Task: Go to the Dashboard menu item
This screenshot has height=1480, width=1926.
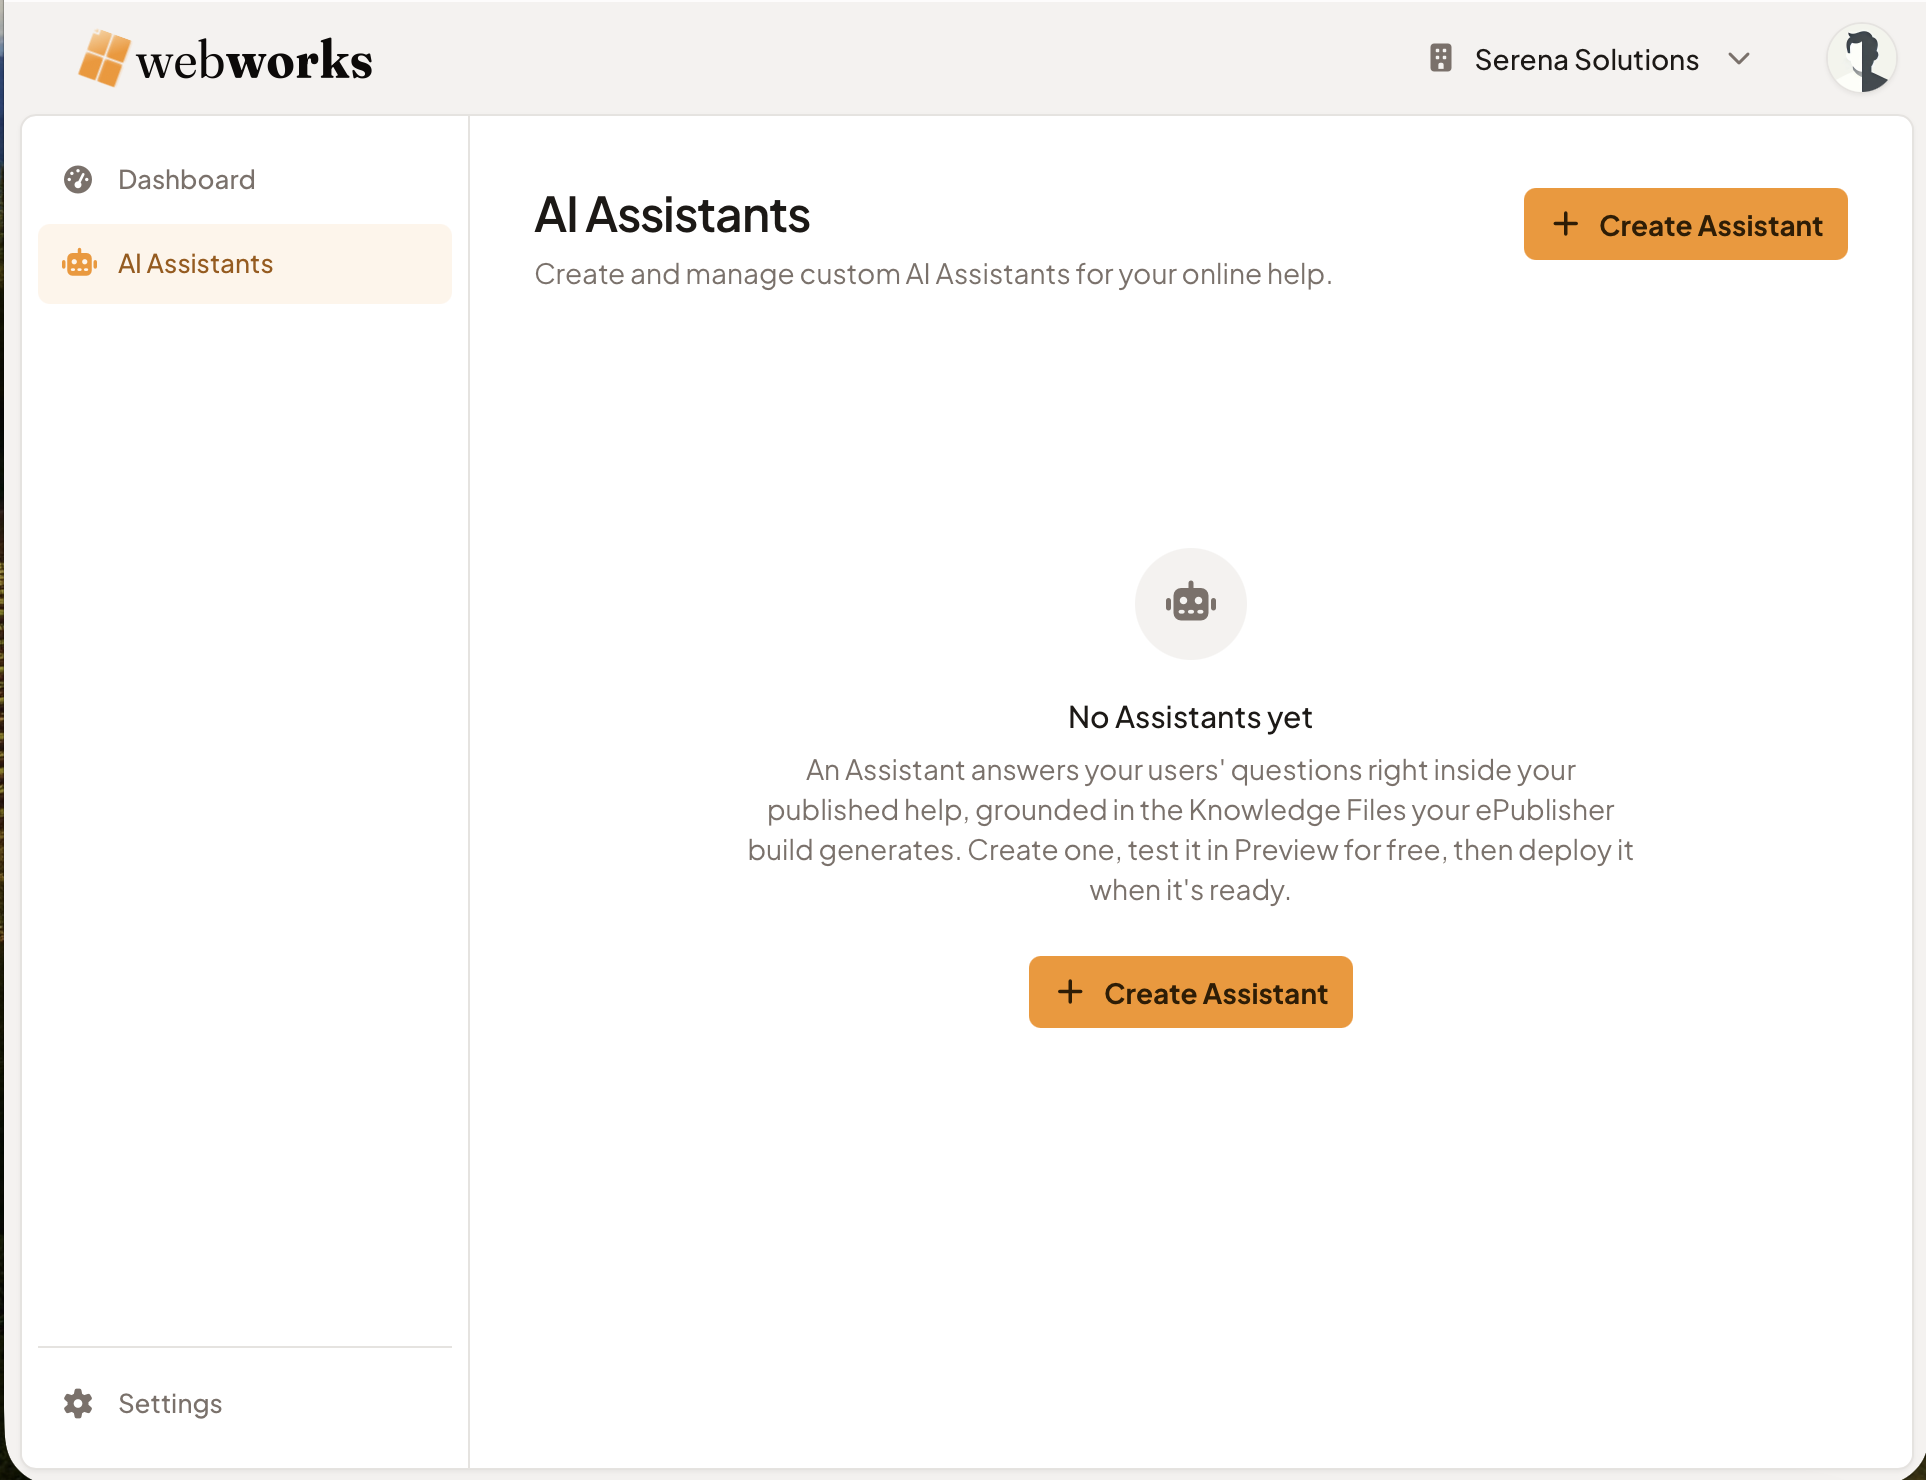Action: [245, 180]
